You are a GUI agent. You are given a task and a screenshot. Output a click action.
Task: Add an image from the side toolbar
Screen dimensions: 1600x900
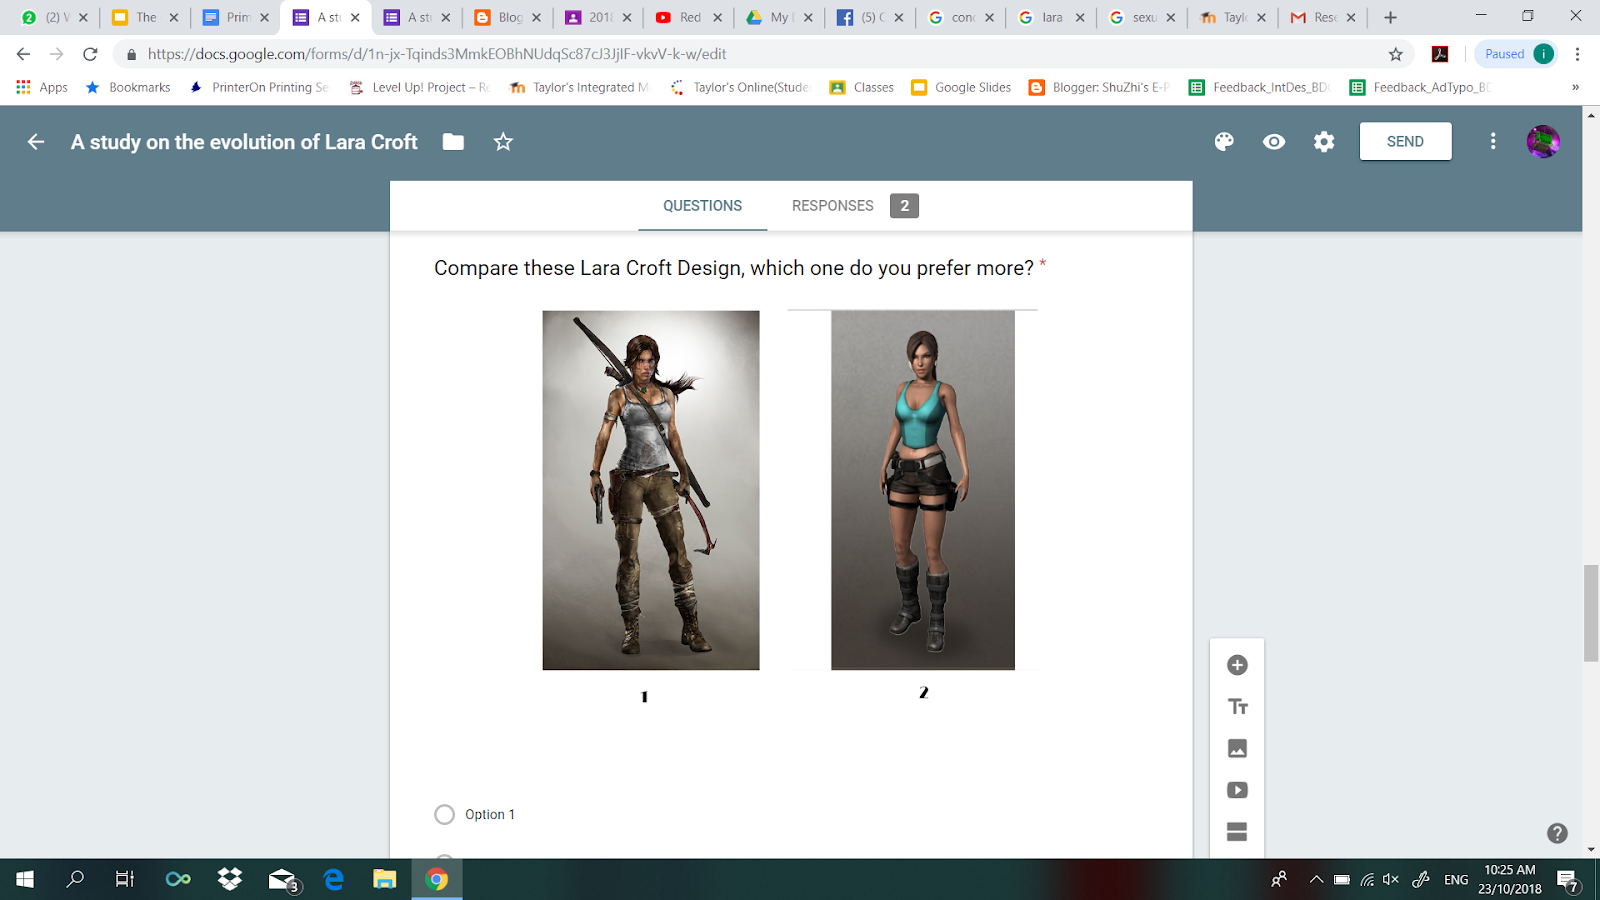tap(1237, 748)
